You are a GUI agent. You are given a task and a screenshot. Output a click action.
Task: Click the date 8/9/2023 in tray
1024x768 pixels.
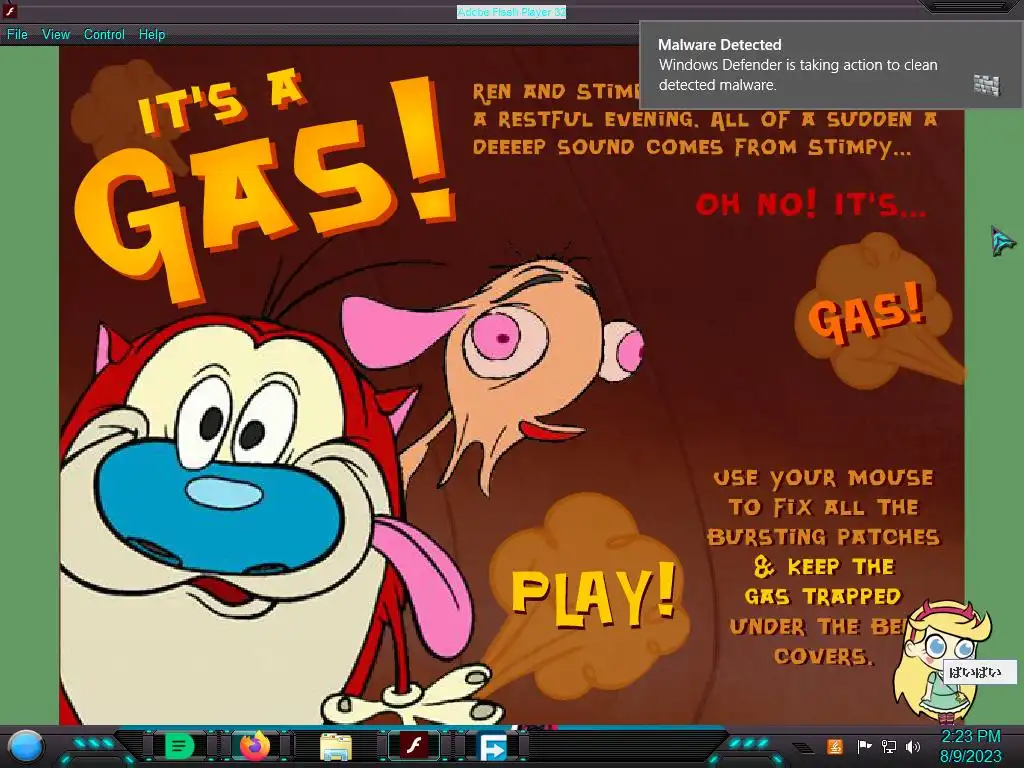pos(970,756)
